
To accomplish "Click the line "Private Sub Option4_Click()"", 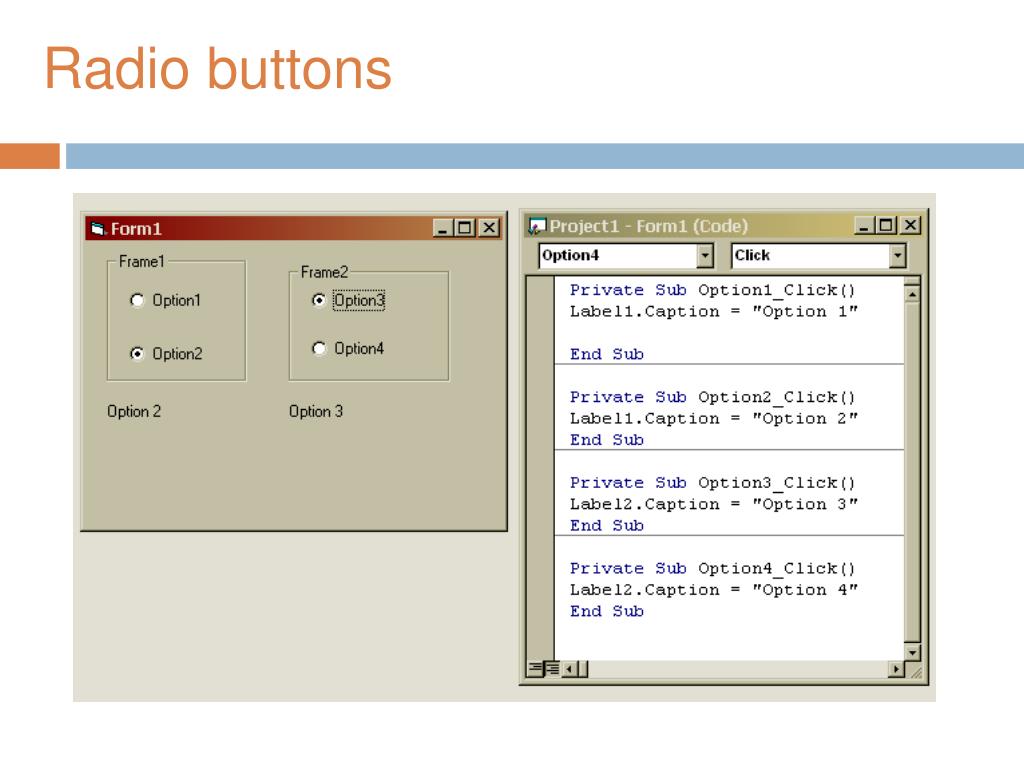I will (712, 568).
